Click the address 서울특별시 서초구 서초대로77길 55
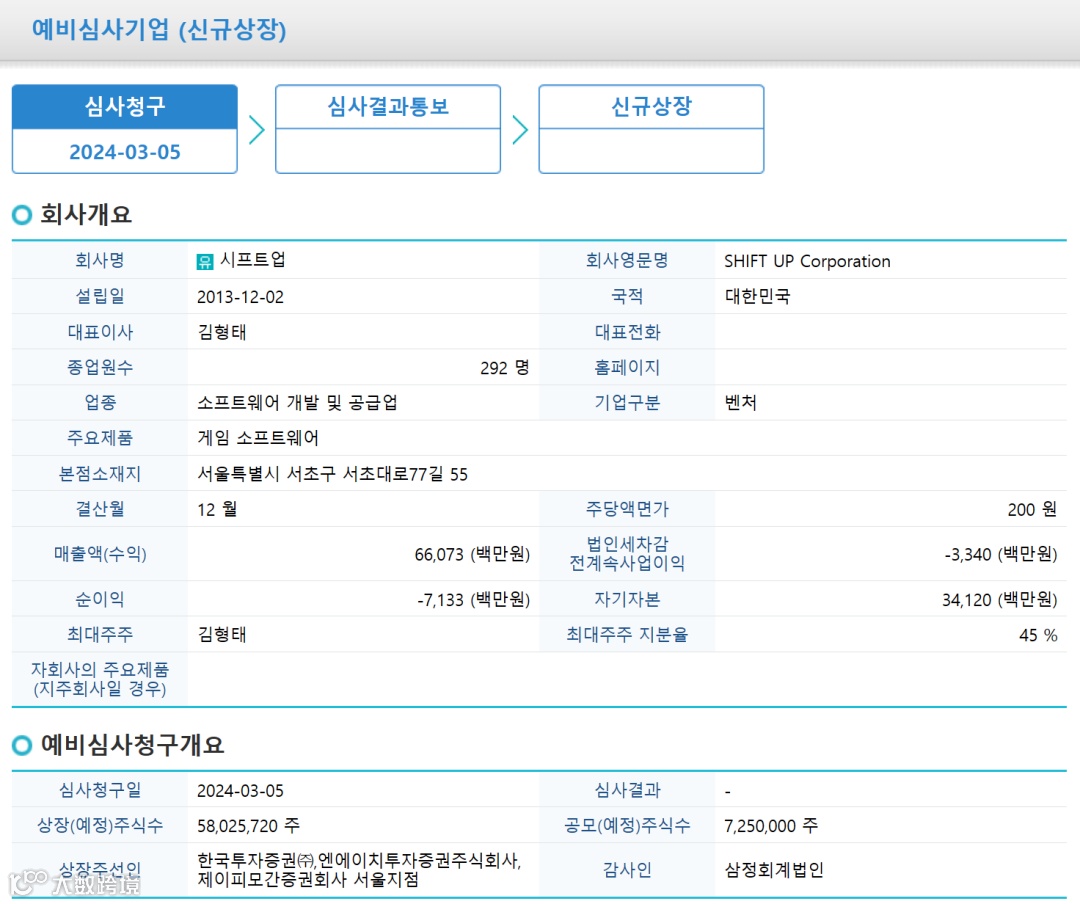The image size is (1080, 904). [x=333, y=474]
